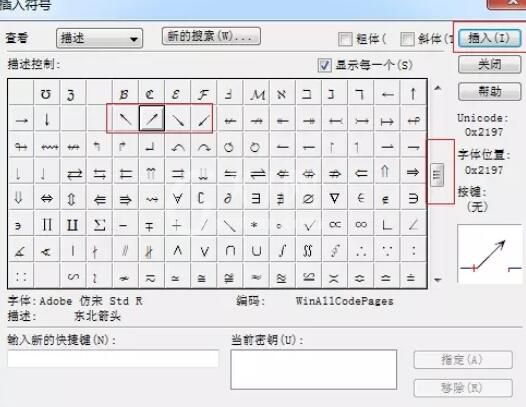Select the up-down double arrow symbol
The image size is (526, 407).
(72, 198)
